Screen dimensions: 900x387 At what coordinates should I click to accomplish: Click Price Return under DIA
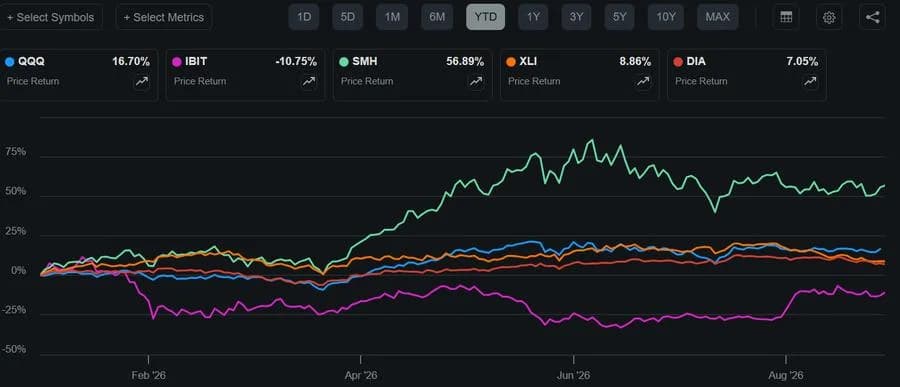click(x=701, y=82)
